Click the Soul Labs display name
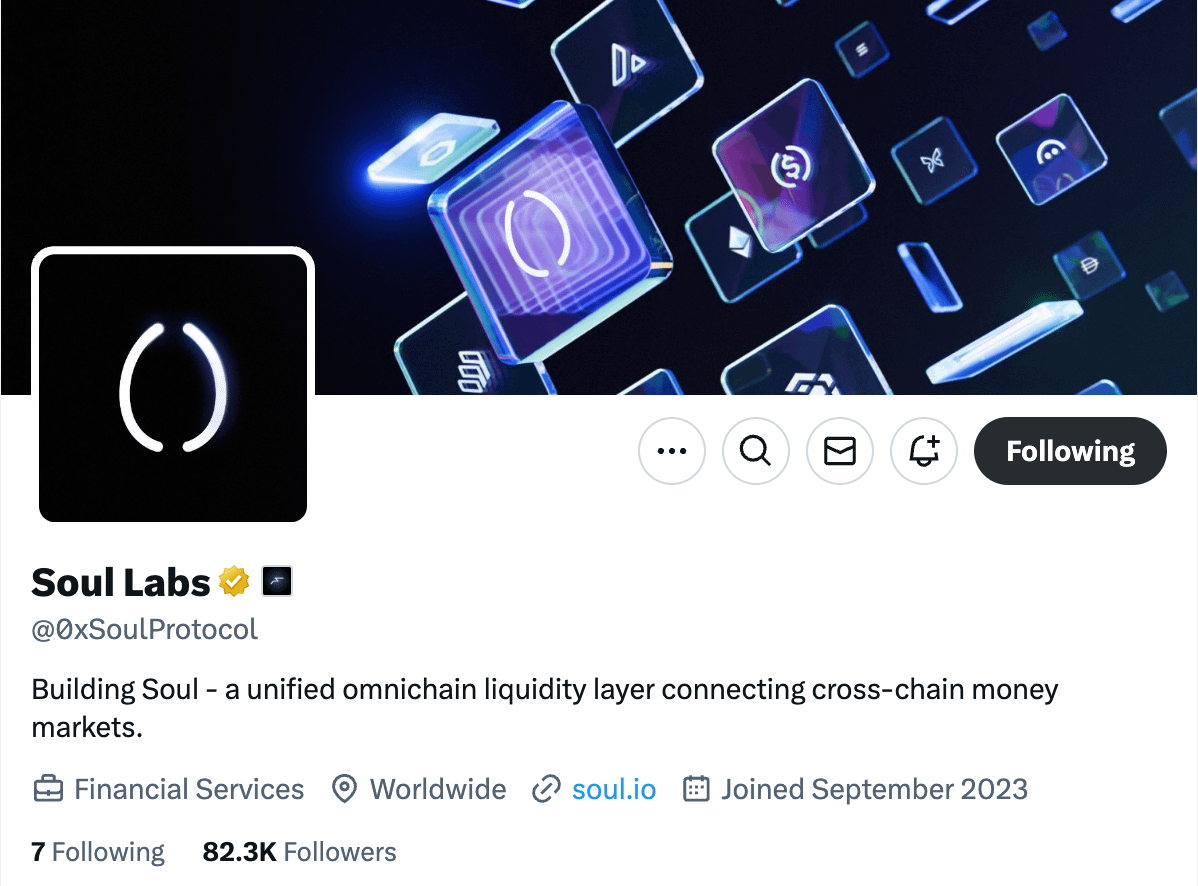The height and width of the screenshot is (886, 1198). click(121, 583)
